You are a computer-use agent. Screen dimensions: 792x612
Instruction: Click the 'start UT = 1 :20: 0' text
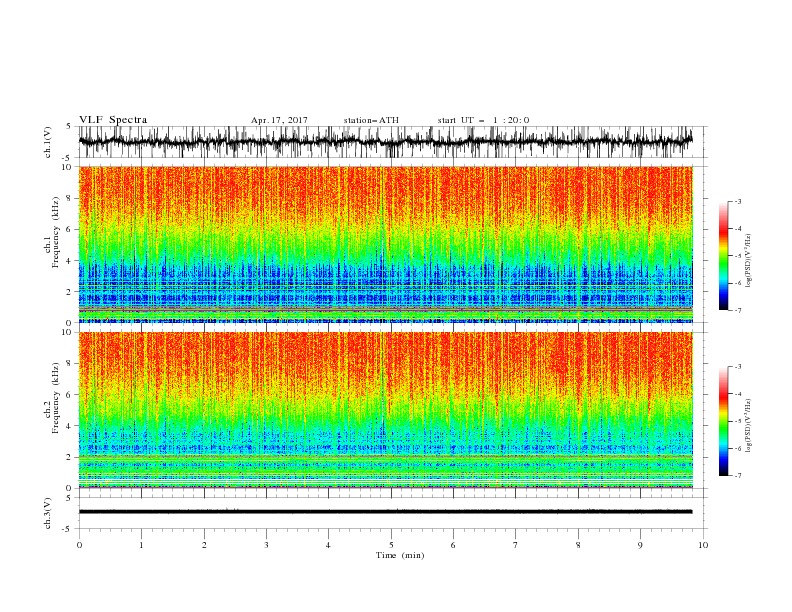pyautogui.click(x=483, y=120)
